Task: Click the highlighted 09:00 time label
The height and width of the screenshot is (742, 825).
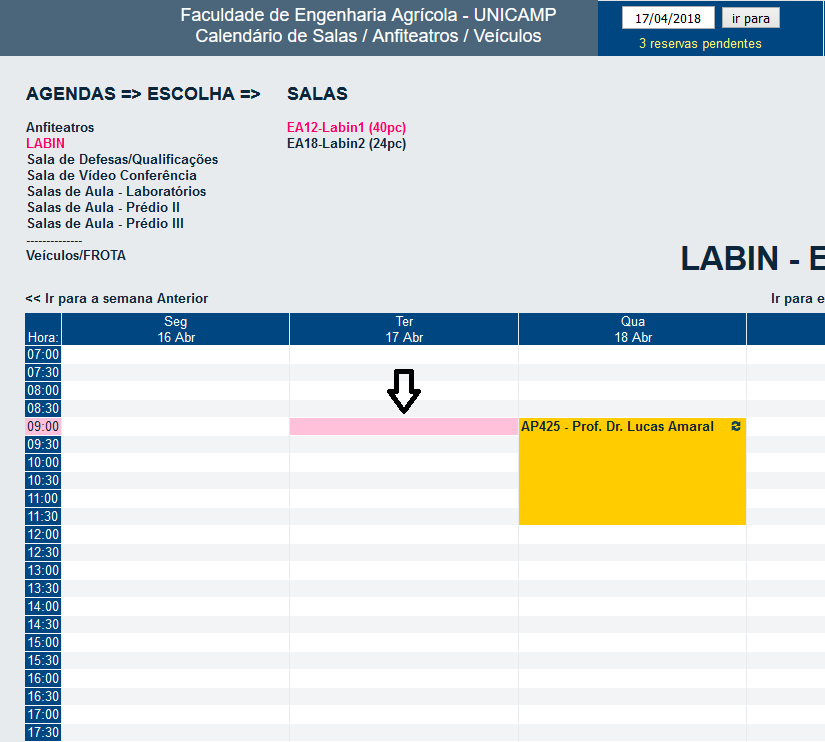Action: [43, 427]
